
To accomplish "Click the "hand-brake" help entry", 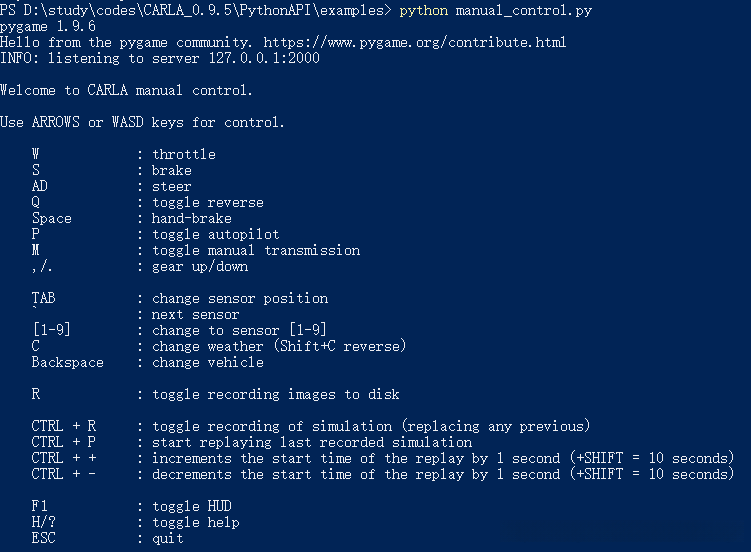I will pos(191,219).
